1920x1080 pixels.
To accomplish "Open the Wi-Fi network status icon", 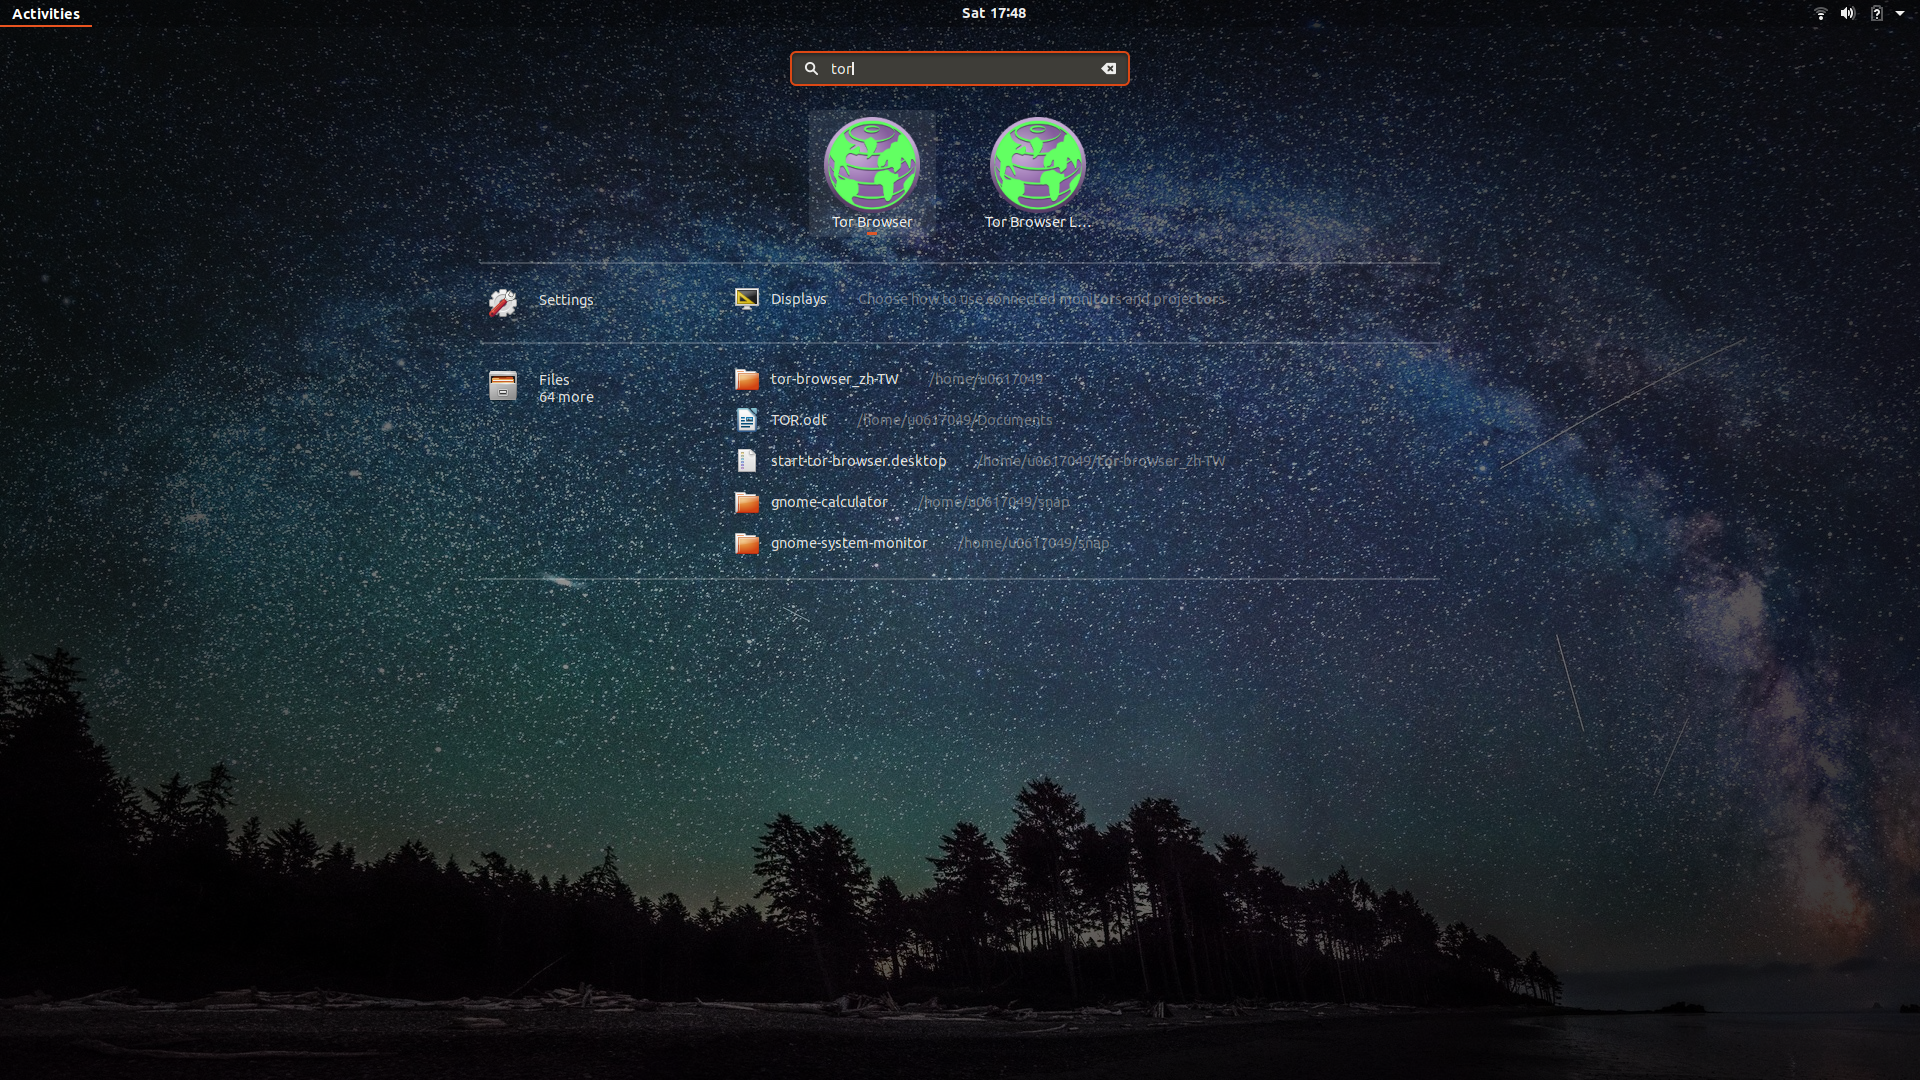I will 1821,14.
